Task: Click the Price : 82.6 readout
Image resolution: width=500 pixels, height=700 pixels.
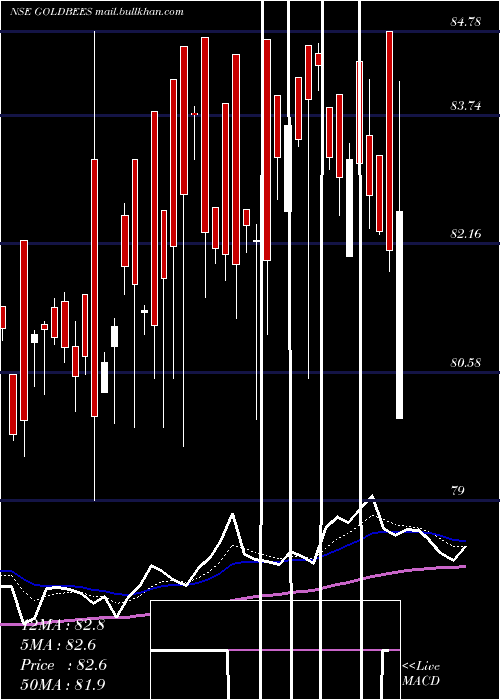Action: [x=64, y=665]
